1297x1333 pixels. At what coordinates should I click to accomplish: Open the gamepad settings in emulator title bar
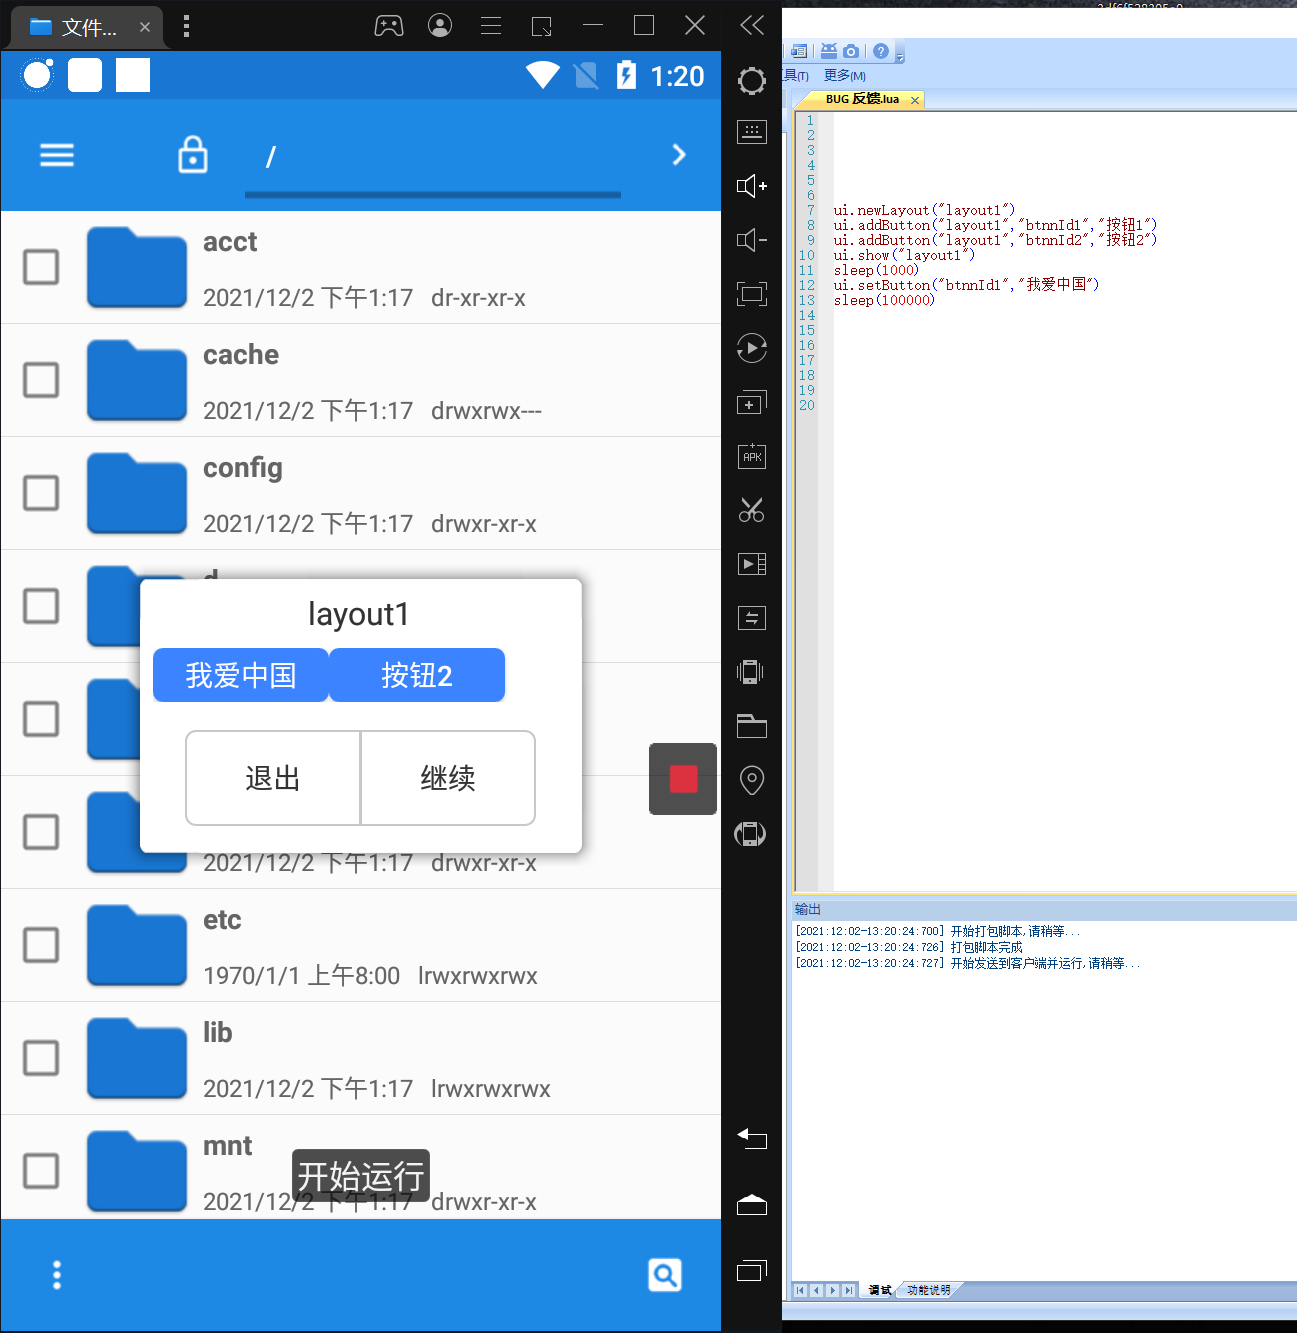coord(389,26)
